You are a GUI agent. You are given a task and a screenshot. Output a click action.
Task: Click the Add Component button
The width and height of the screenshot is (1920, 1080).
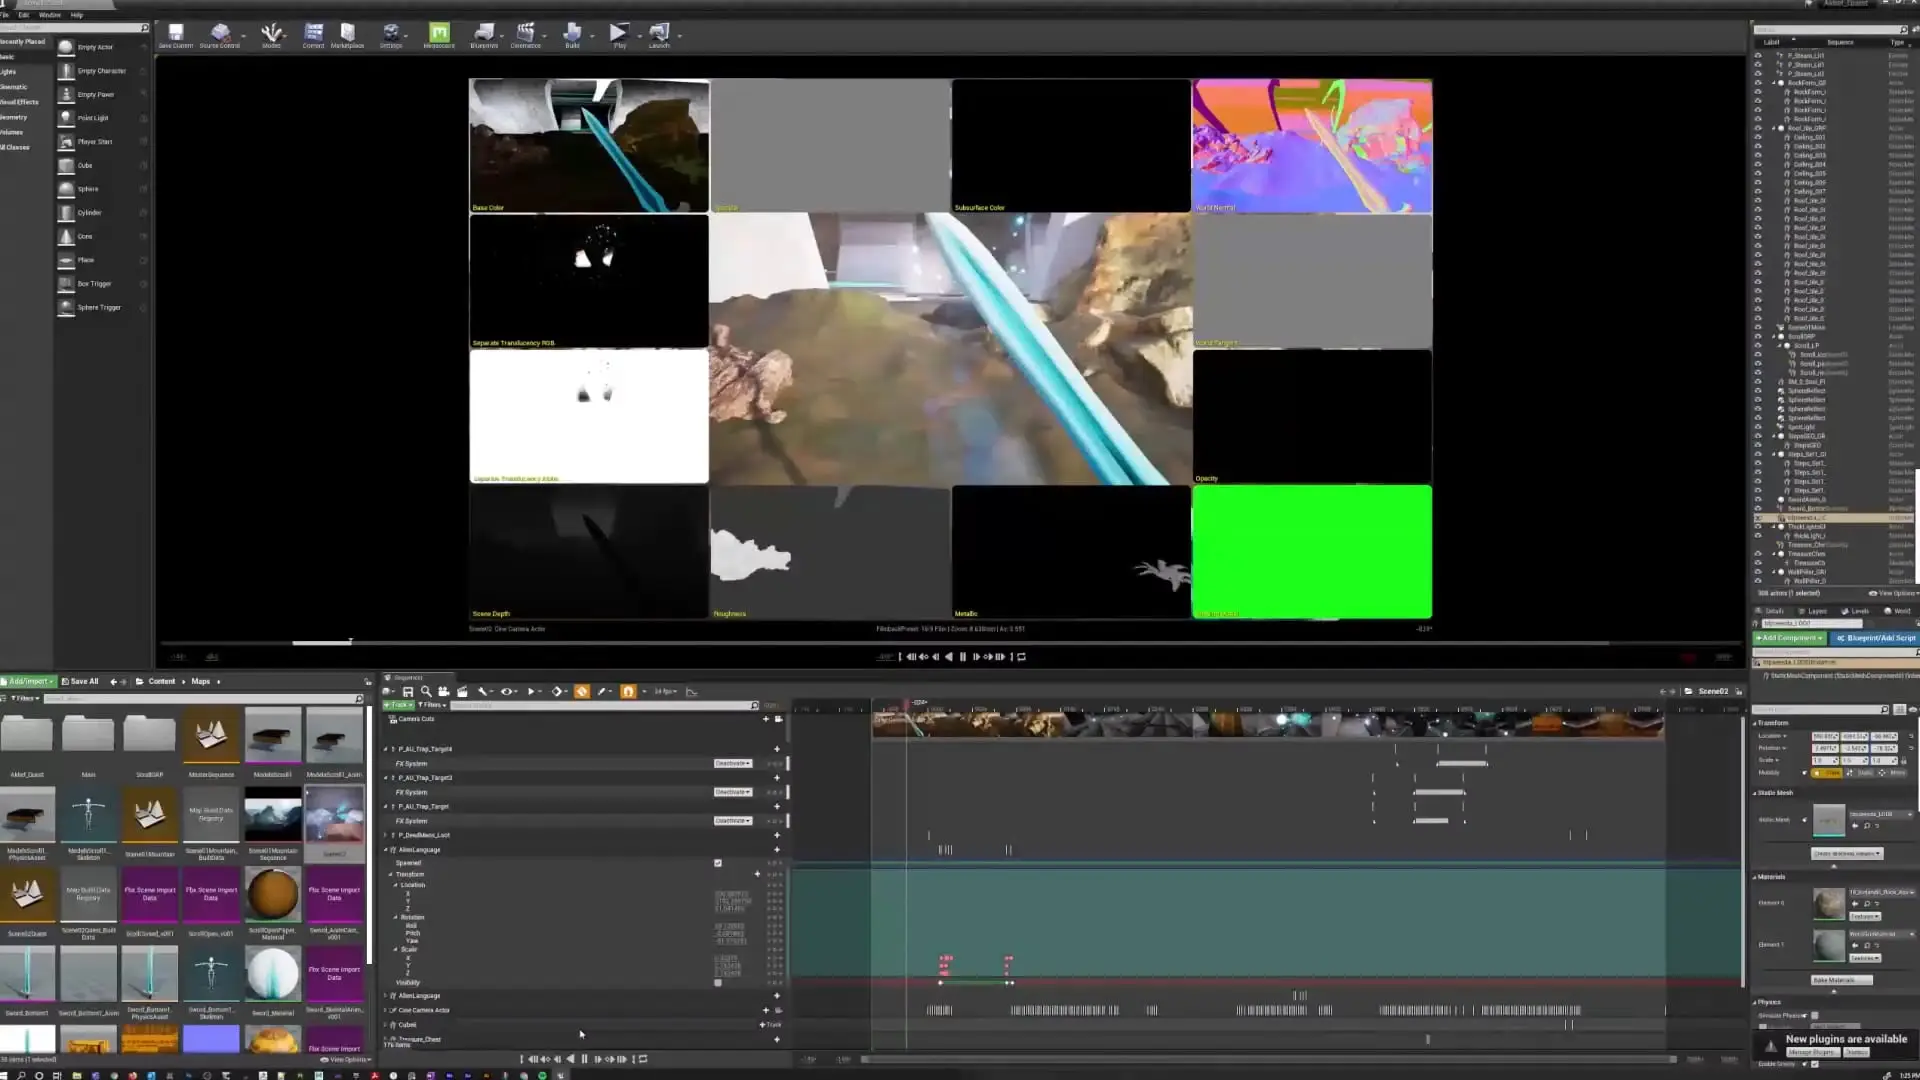pyautogui.click(x=1789, y=638)
